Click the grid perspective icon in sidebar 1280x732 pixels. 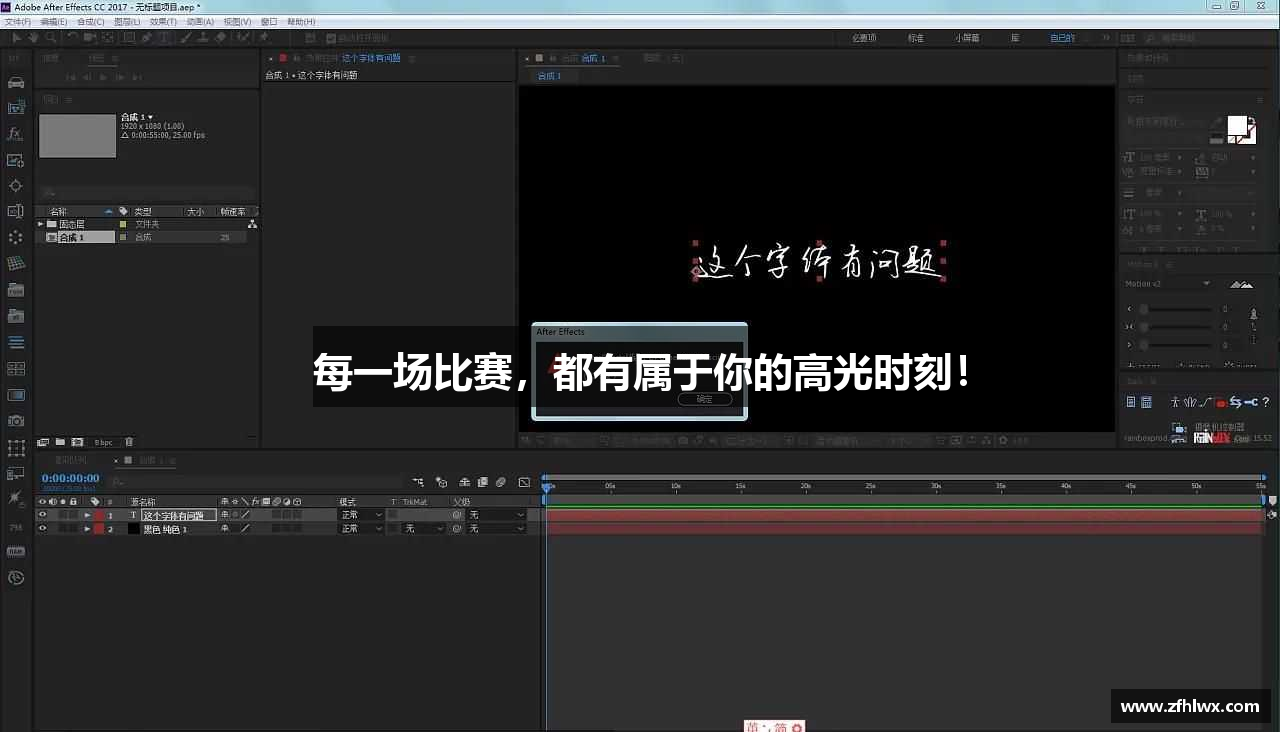[x=15, y=264]
